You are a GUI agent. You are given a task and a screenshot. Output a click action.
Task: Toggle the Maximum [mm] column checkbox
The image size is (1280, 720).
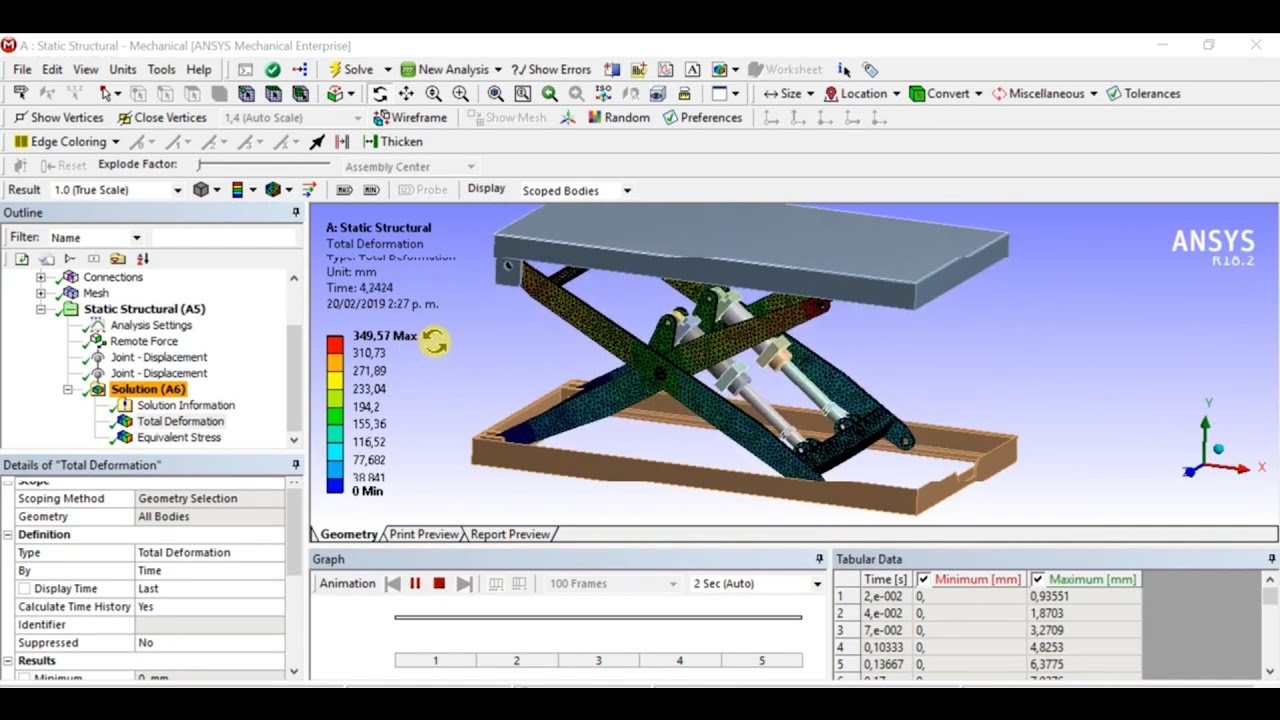(x=1037, y=579)
